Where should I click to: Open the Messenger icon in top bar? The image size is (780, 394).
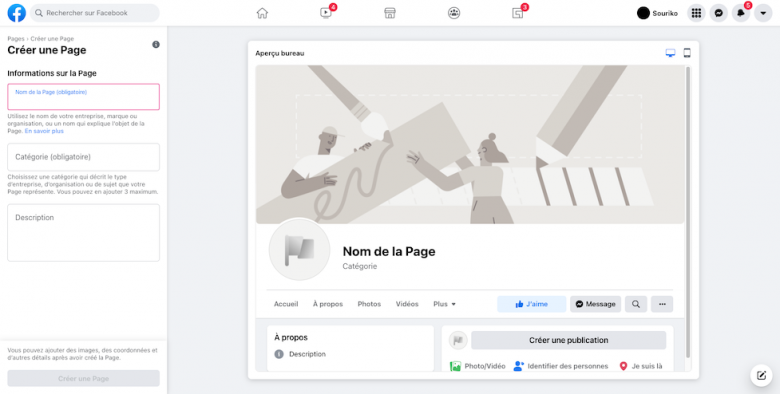[x=719, y=13]
